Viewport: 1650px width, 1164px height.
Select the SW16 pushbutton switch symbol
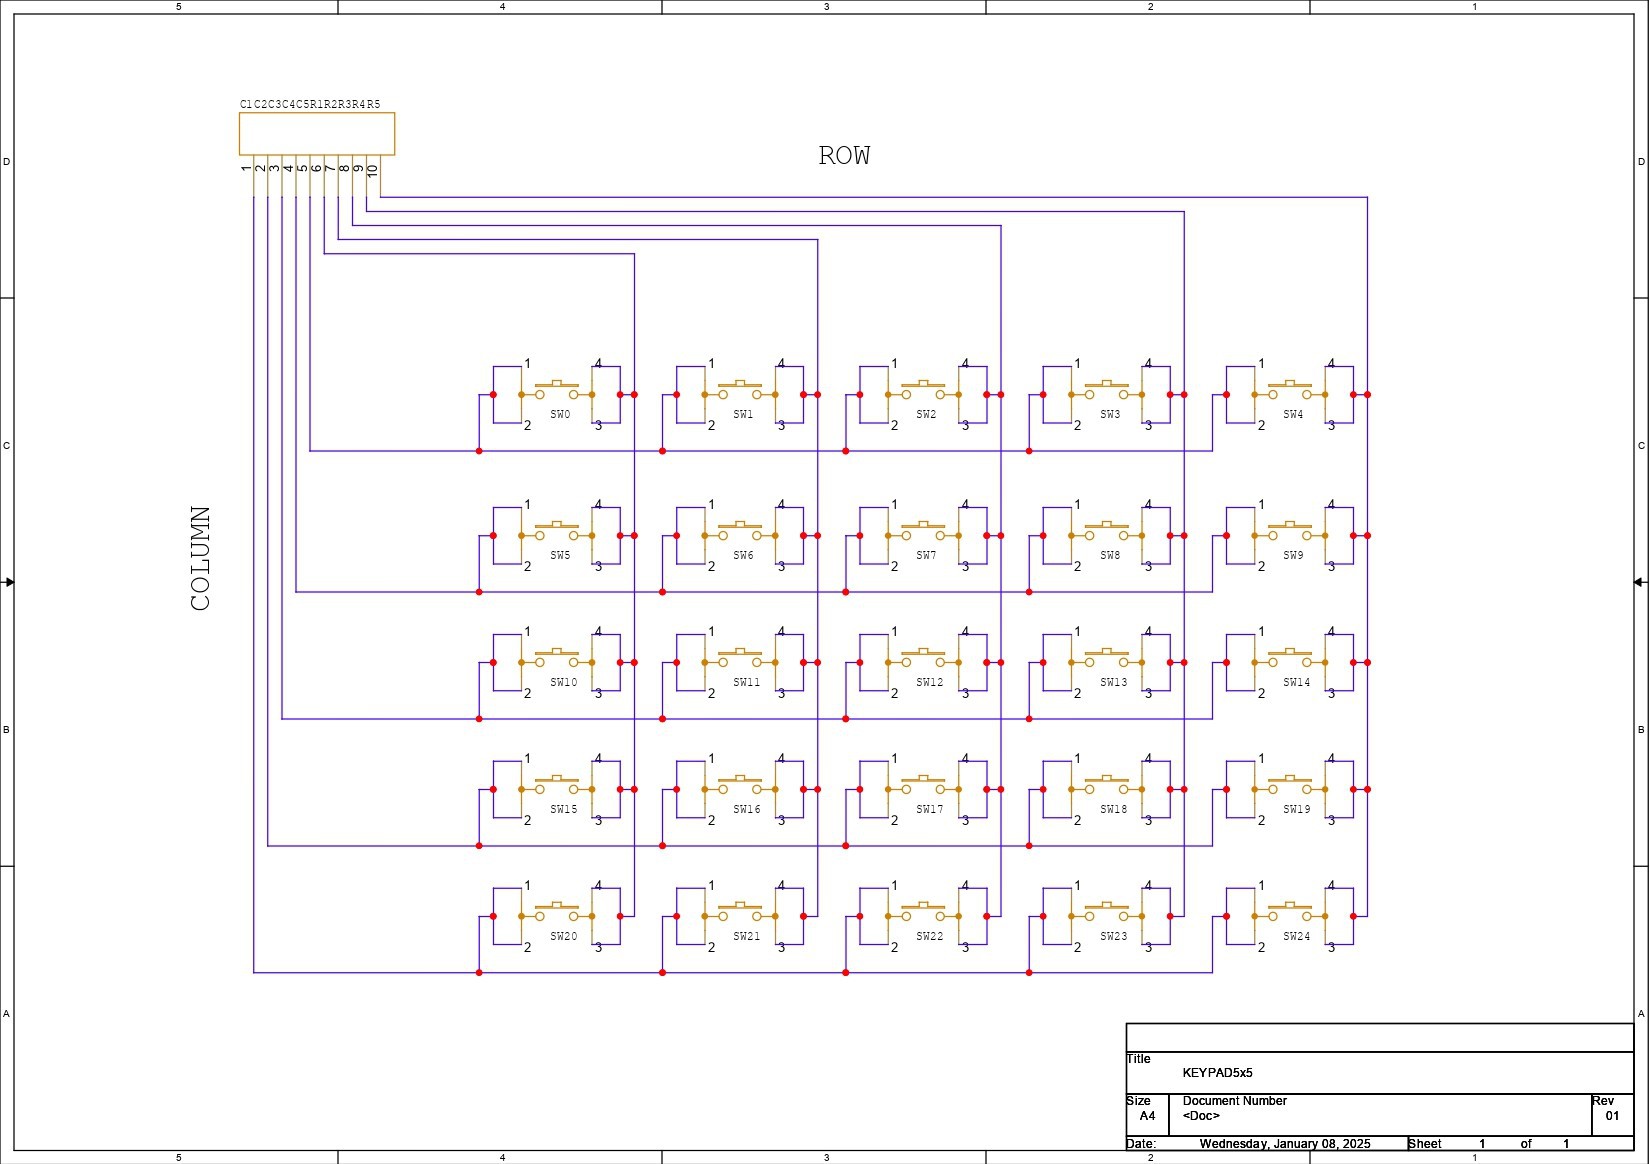740,790
